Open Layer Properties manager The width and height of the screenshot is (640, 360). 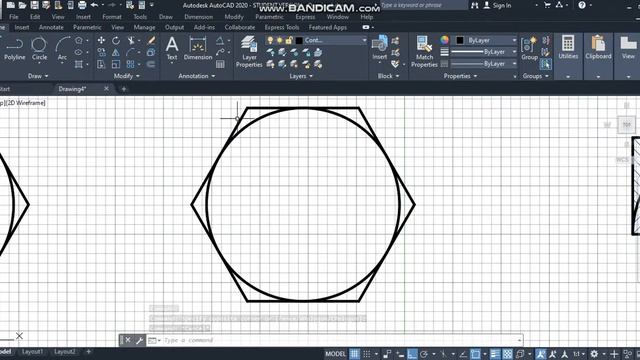click(249, 51)
